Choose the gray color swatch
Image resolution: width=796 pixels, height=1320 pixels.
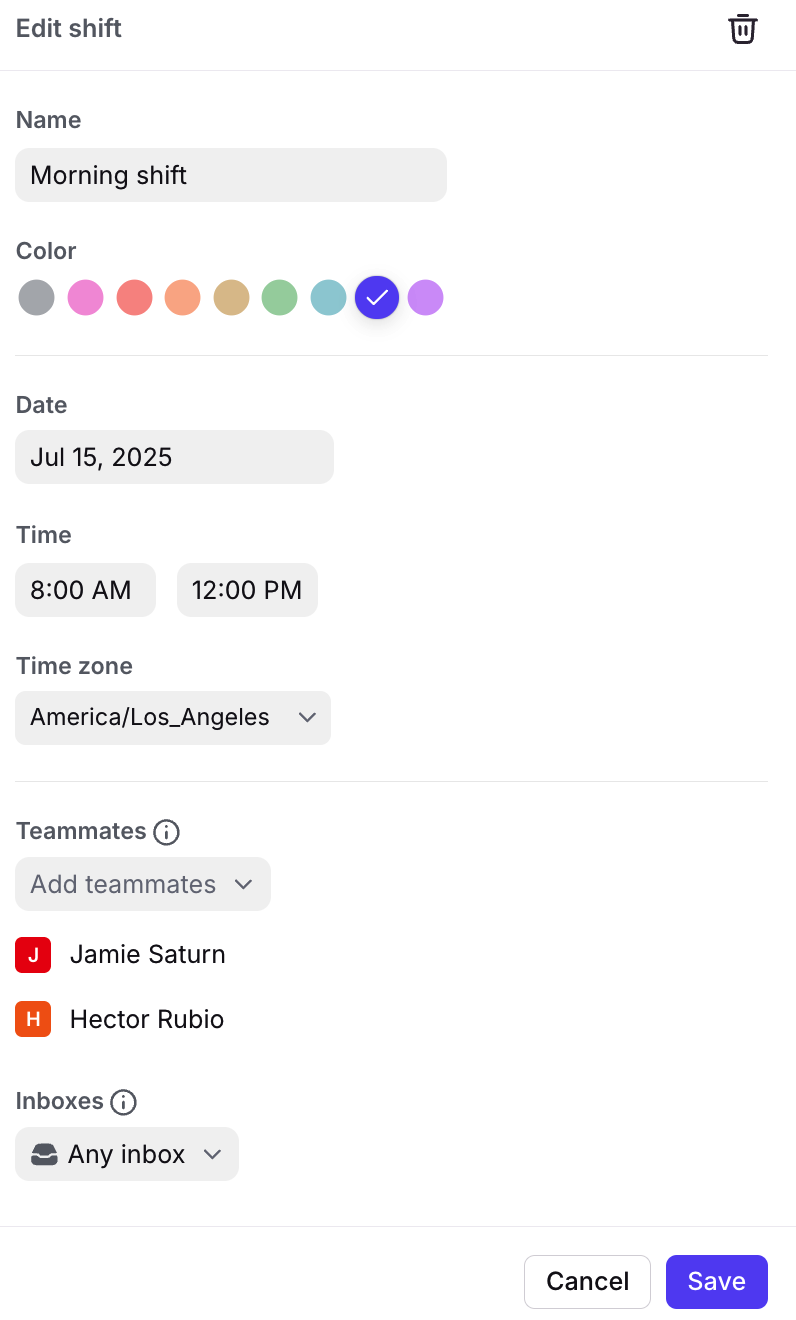36,298
